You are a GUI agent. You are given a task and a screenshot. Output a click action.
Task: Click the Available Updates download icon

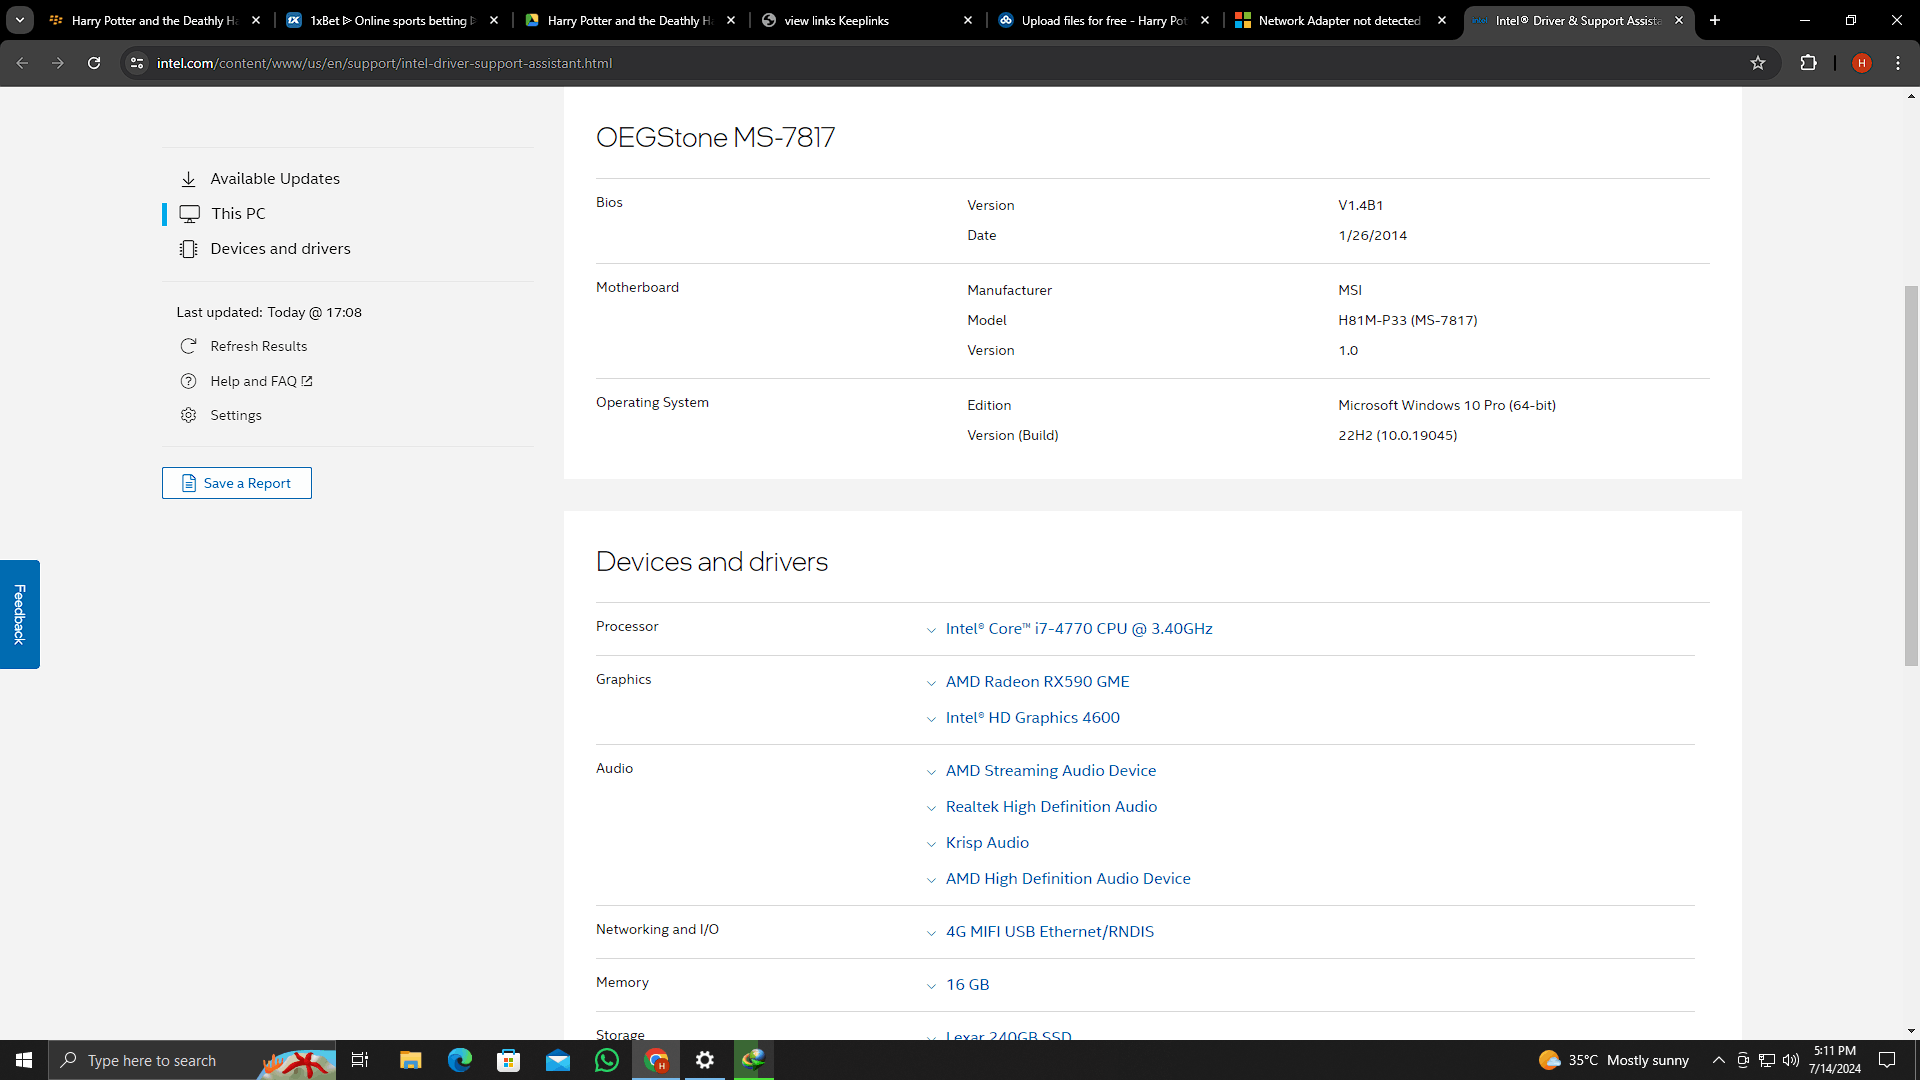[x=188, y=179]
